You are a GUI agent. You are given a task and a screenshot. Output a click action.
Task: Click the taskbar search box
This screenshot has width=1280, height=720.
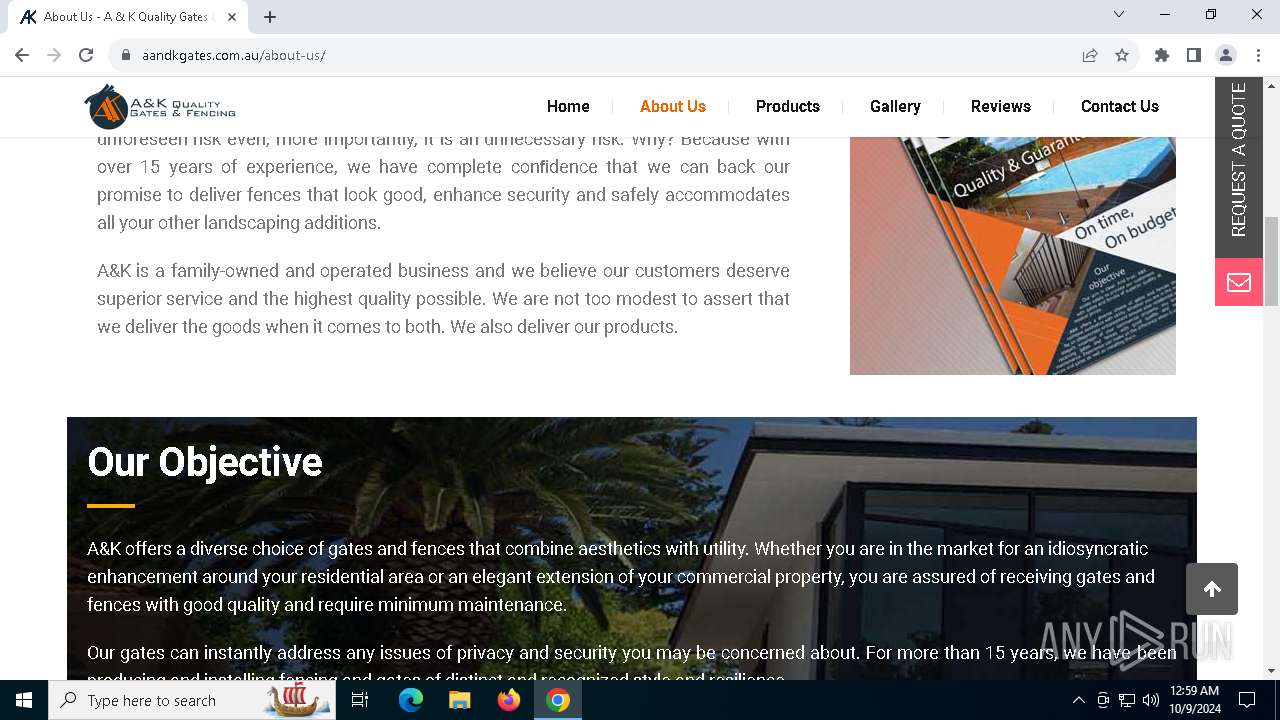[194, 700]
